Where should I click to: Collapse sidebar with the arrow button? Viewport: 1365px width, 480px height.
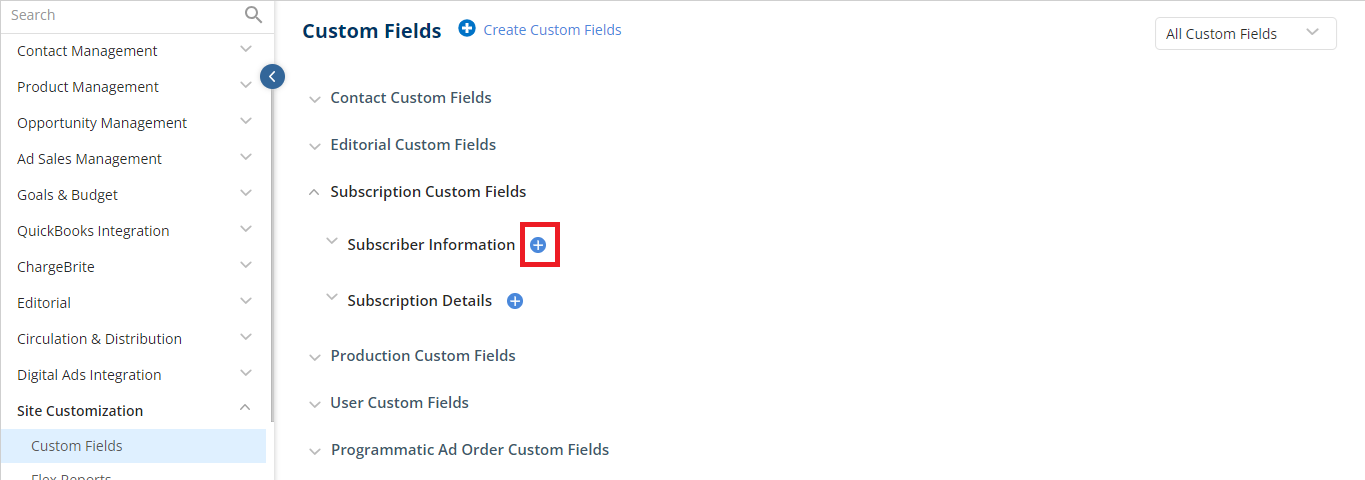272,76
